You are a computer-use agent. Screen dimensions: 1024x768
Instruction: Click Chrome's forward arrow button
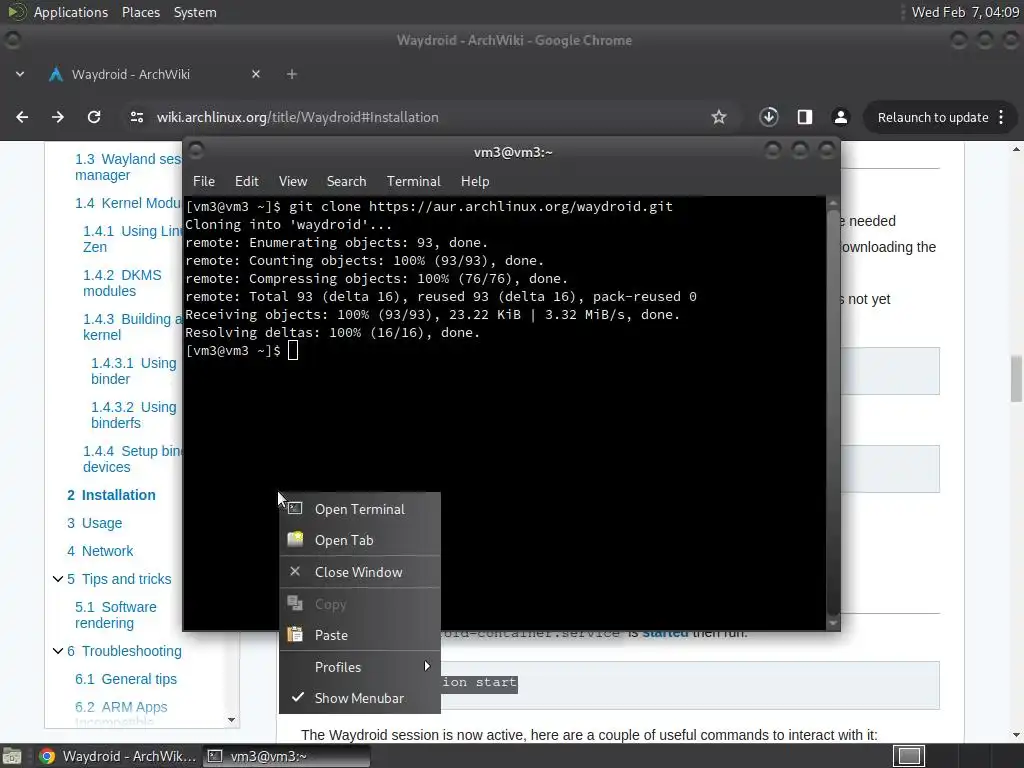[x=58, y=117]
